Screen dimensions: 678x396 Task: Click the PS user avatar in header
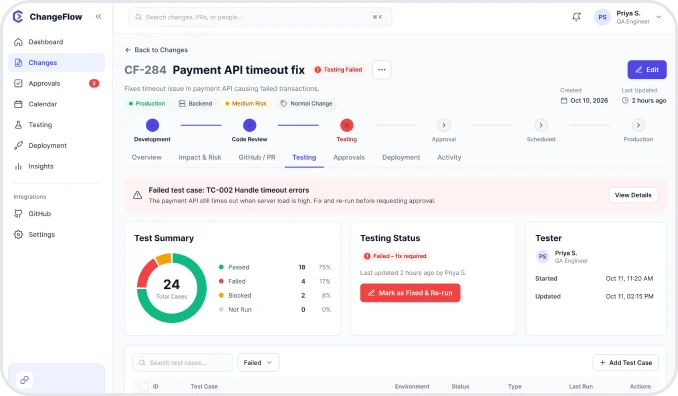602,17
